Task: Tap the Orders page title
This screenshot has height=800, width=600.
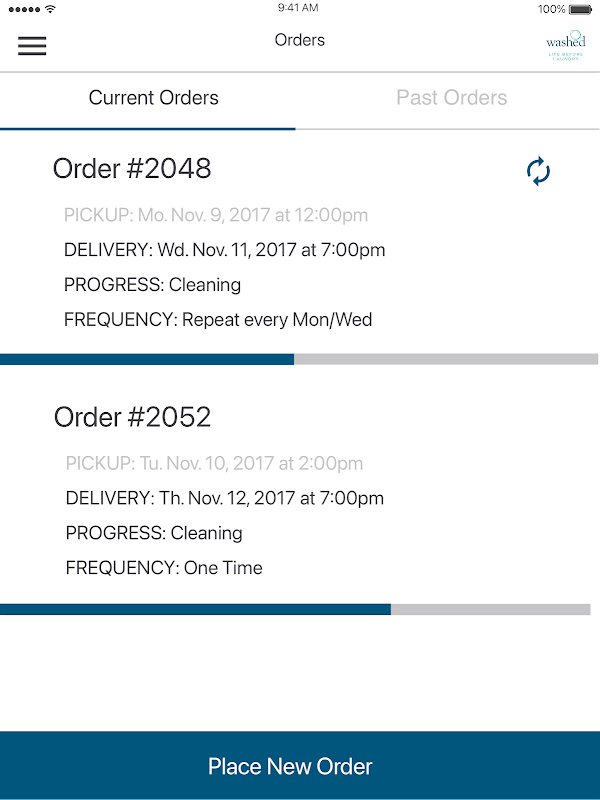Action: (299, 41)
